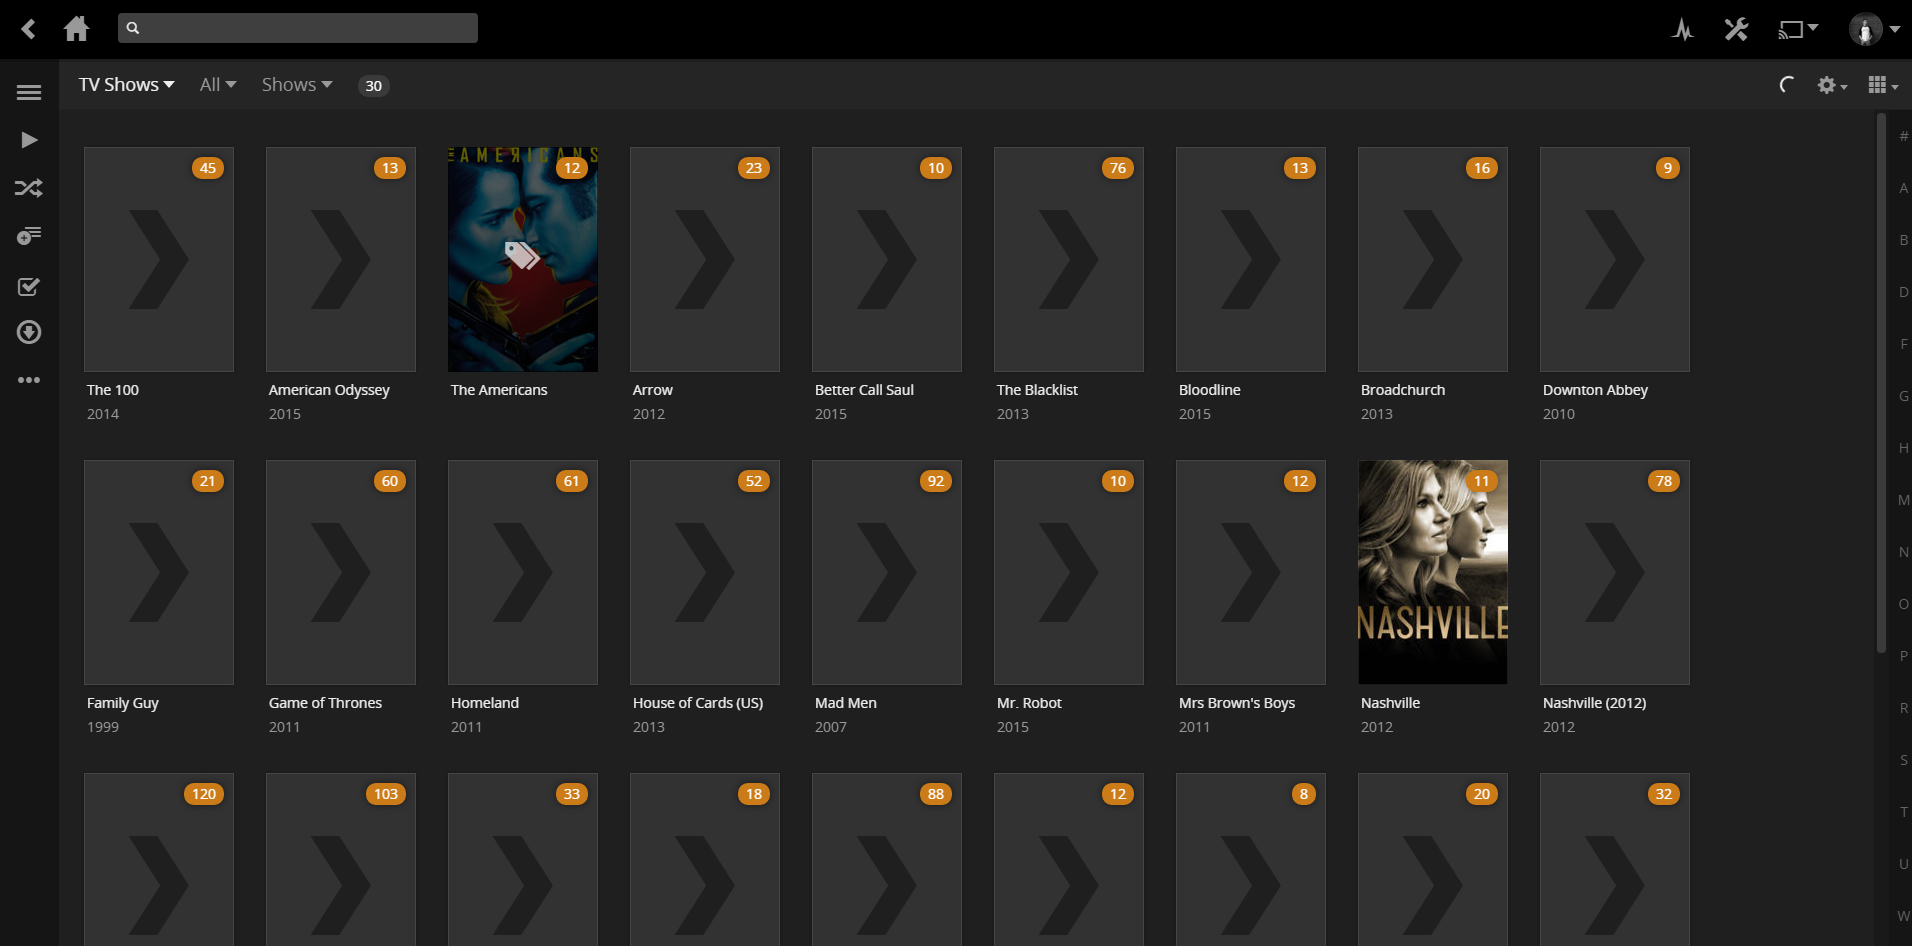1912x946 pixels.
Task: Click the sync download icon in the sidebar
Action: pyautogui.click(x=29, y=332)
